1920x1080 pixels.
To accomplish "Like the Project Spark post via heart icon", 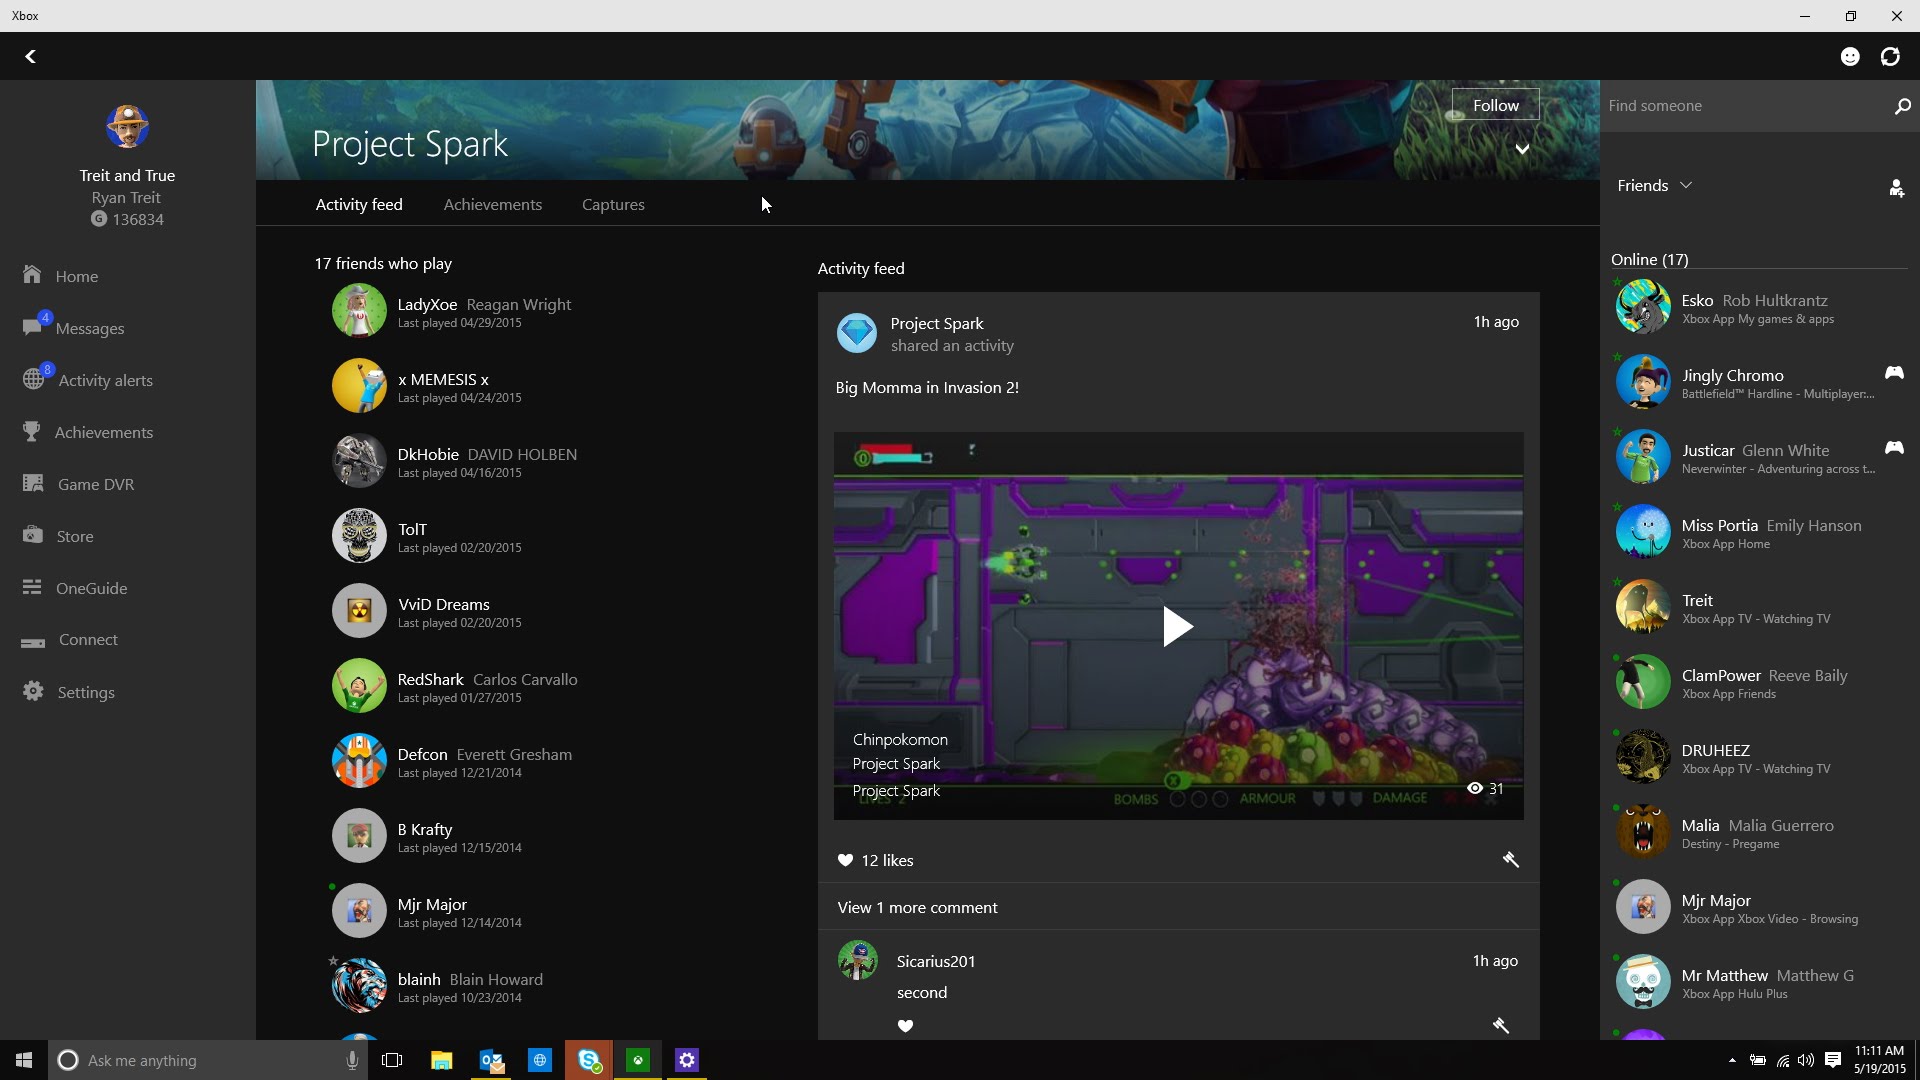I will click(845, 860).
